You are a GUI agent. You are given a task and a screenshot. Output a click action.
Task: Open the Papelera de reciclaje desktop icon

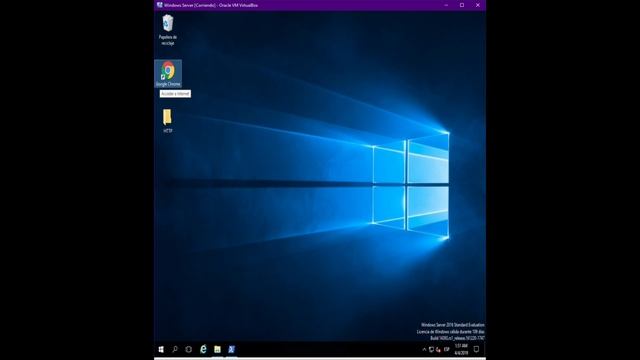168,30
